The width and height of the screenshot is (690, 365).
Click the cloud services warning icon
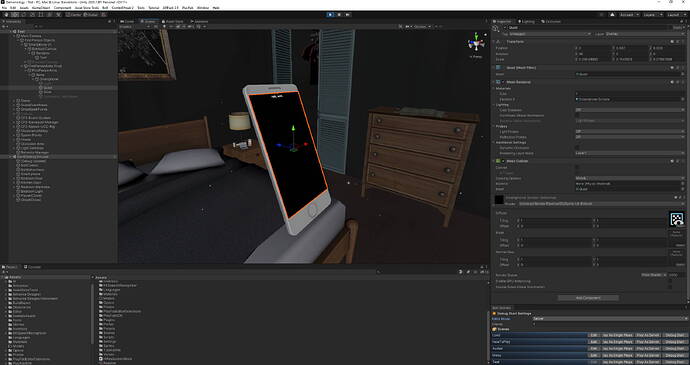point(612,15)
